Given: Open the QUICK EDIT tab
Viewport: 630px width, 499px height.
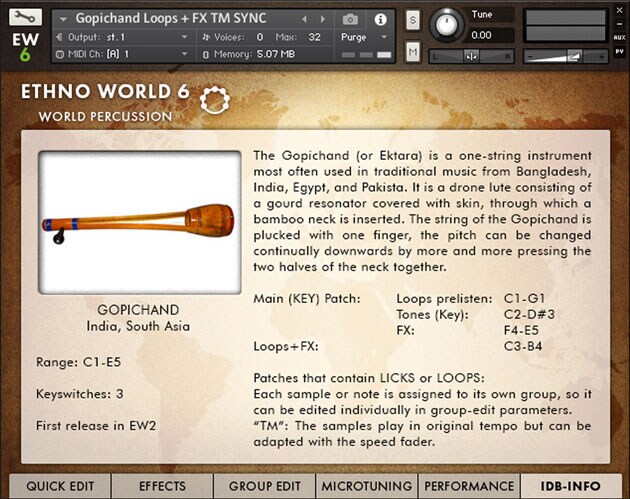Looking at the screenshot, I should point(60,486).
